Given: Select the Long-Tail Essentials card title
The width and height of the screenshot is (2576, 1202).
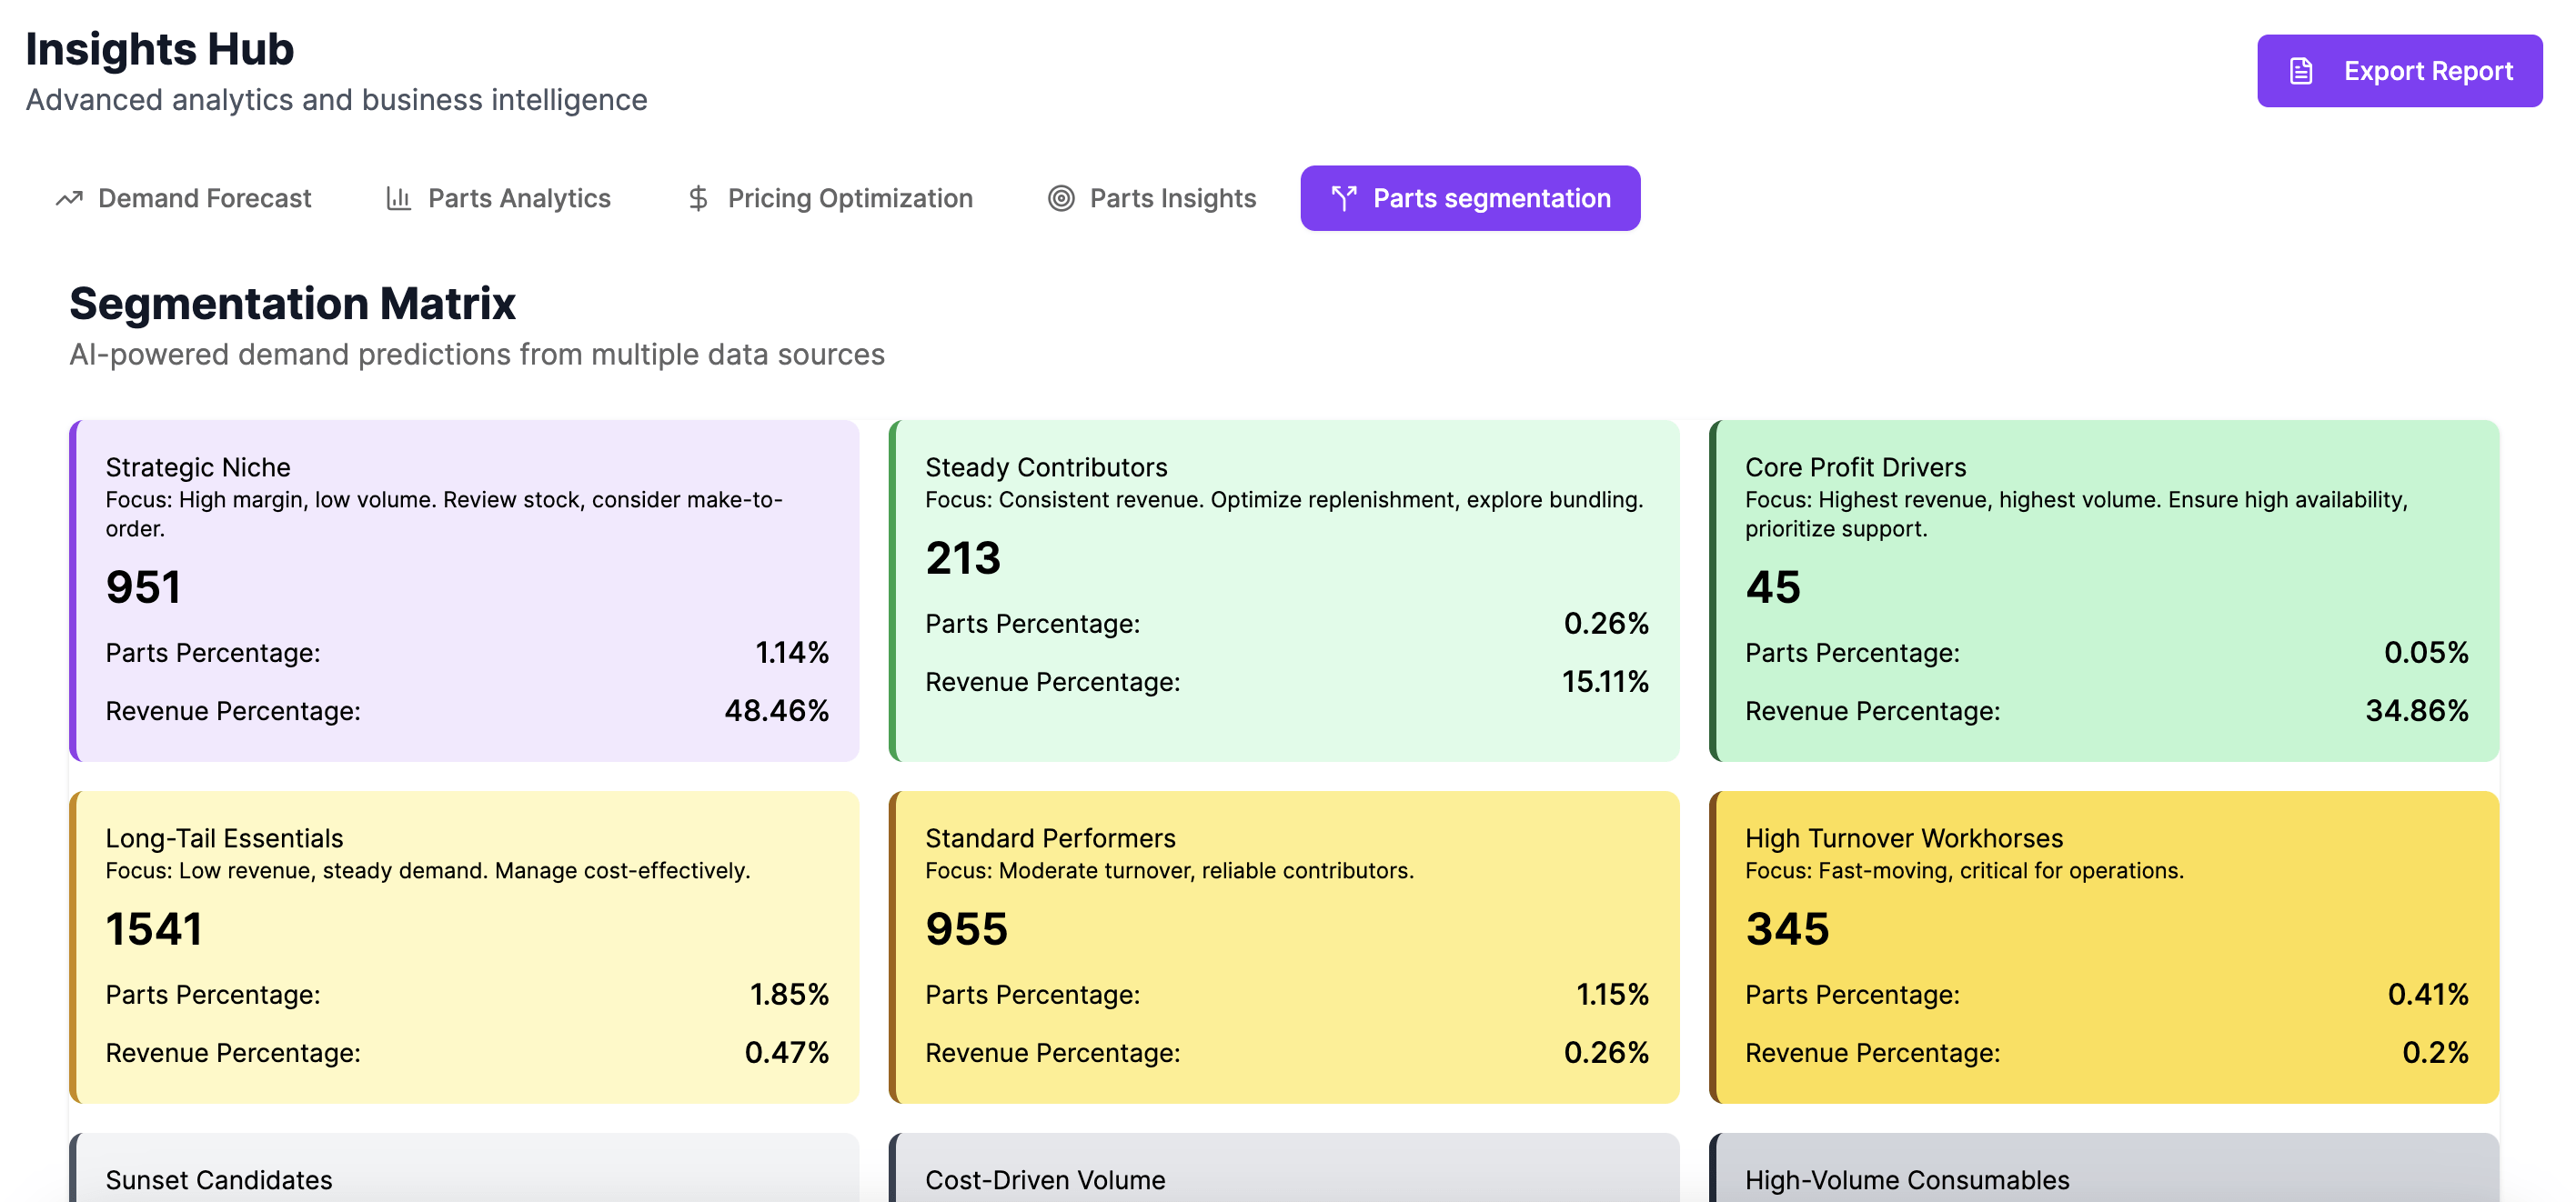Looking at the screenshot, I should coord(224,838).
